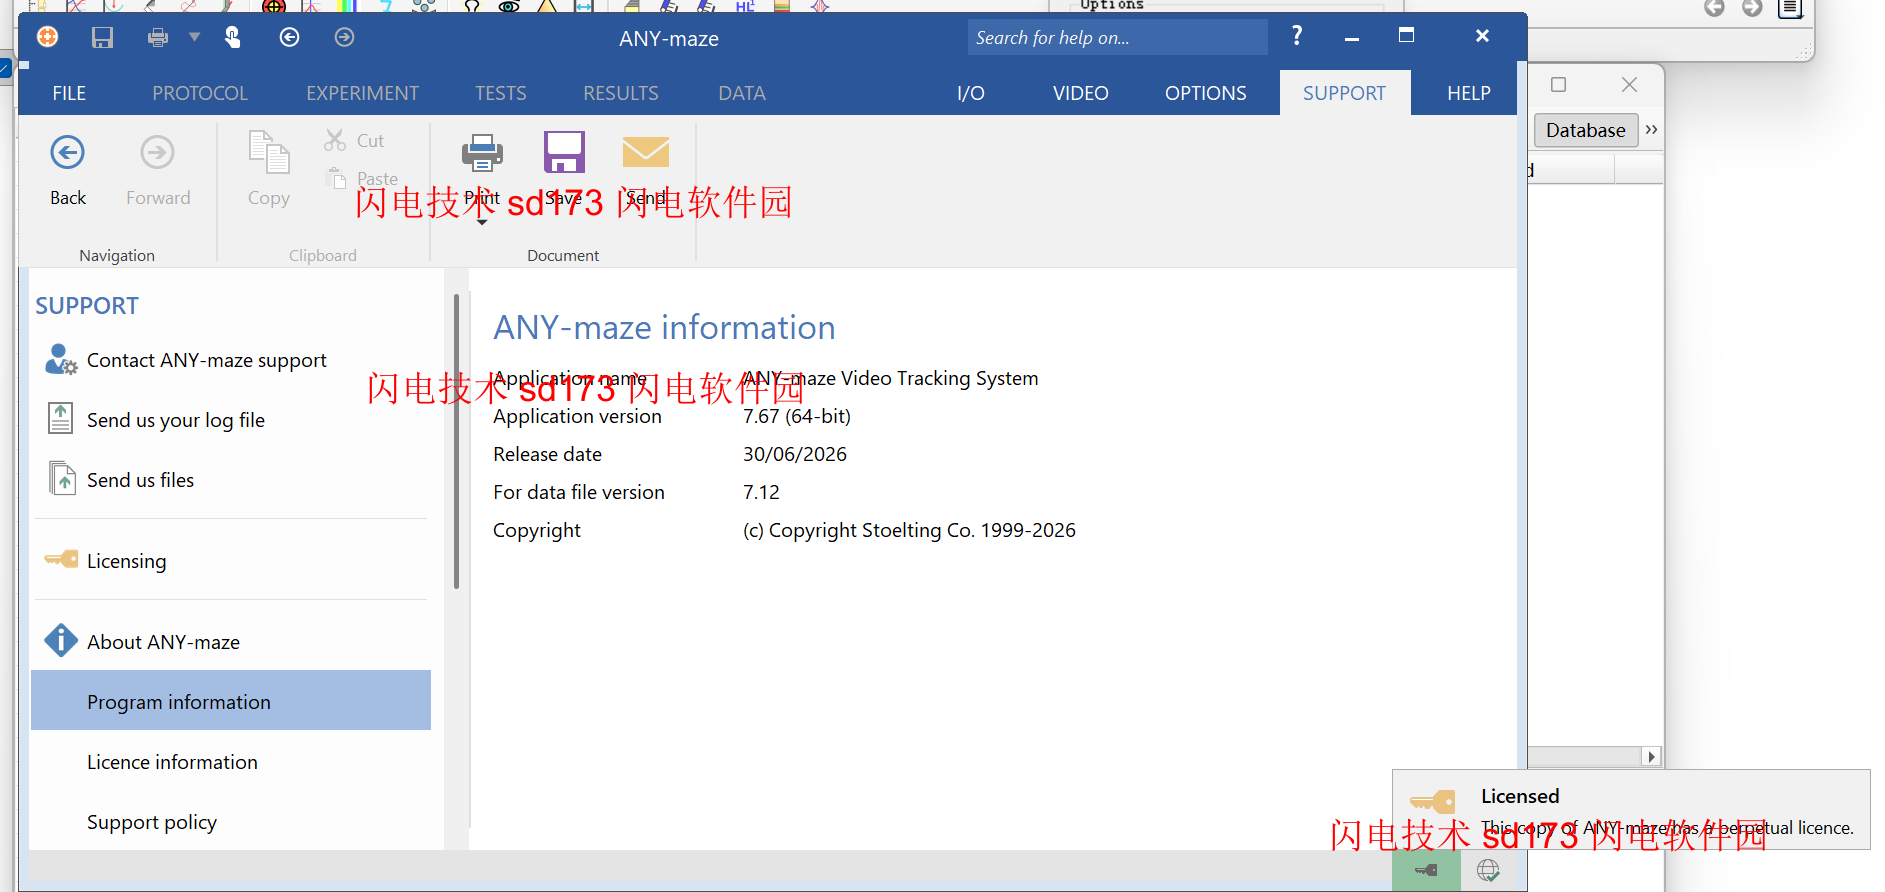Open the FILE menu tab
The height and width of the screenshot is (892, 1885).
click(x=69, y=93)
